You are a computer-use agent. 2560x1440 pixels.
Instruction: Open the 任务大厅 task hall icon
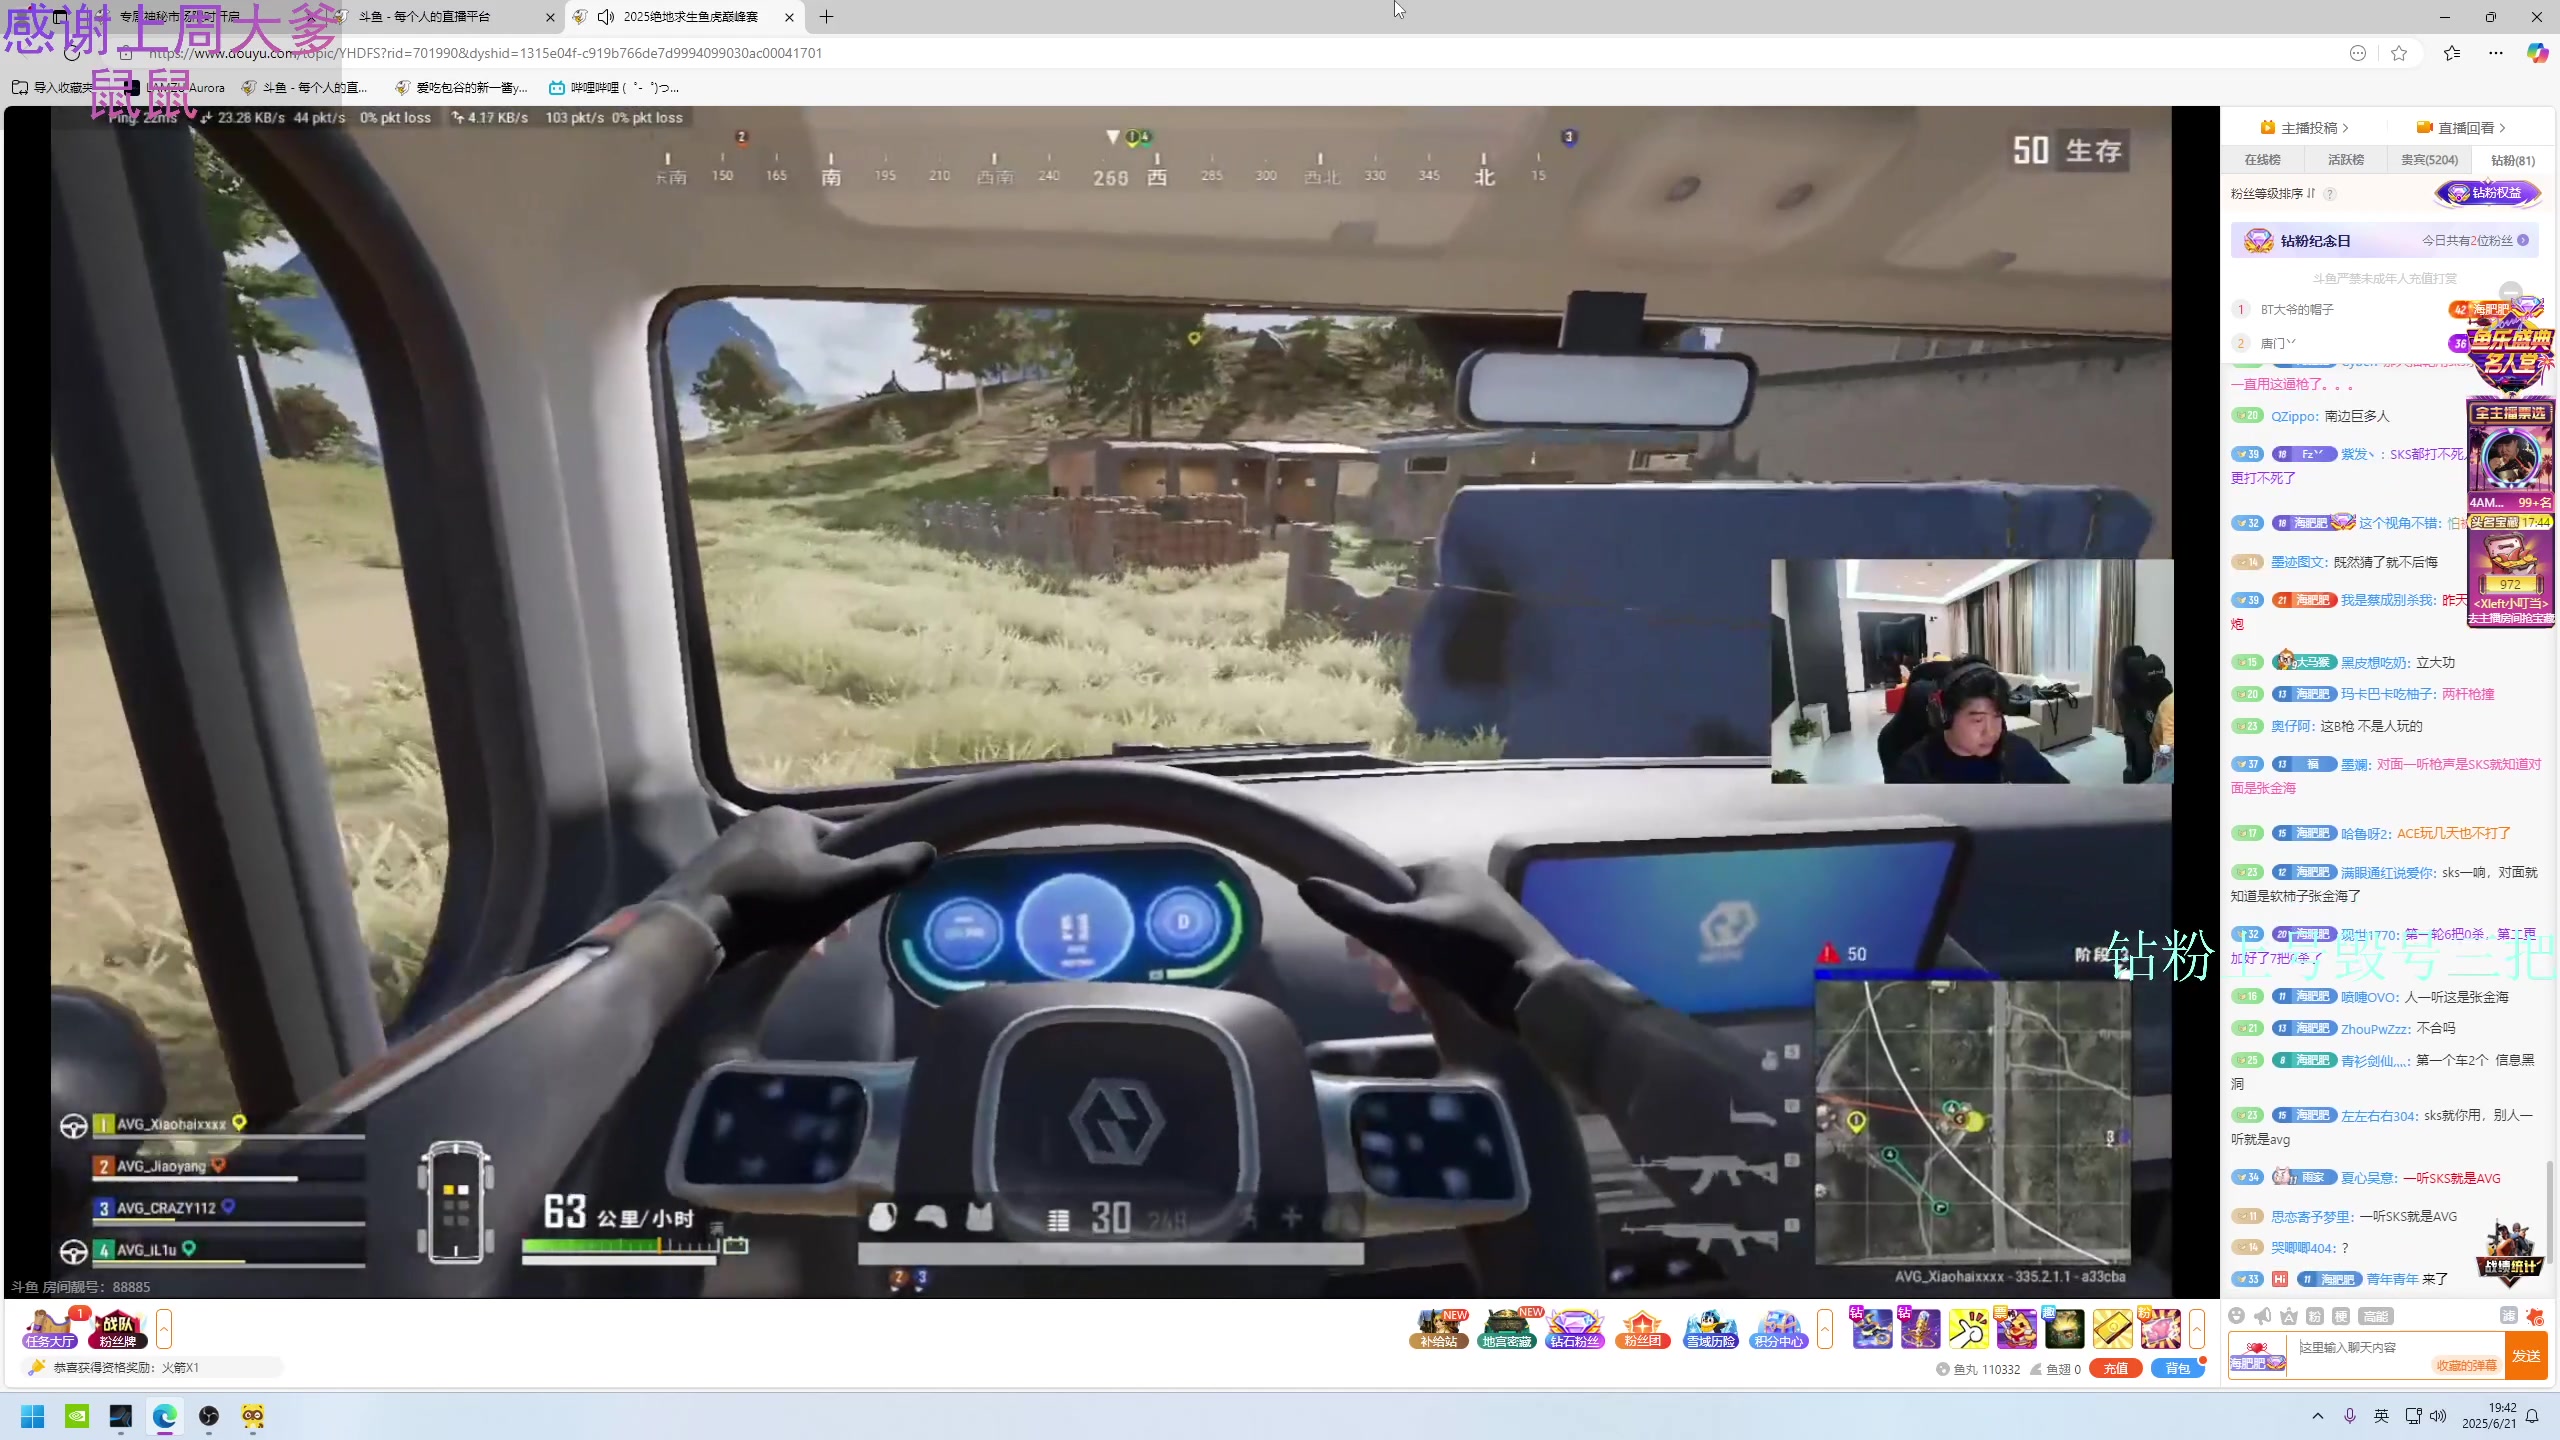pyautogui.click(x=50, y=1328)
